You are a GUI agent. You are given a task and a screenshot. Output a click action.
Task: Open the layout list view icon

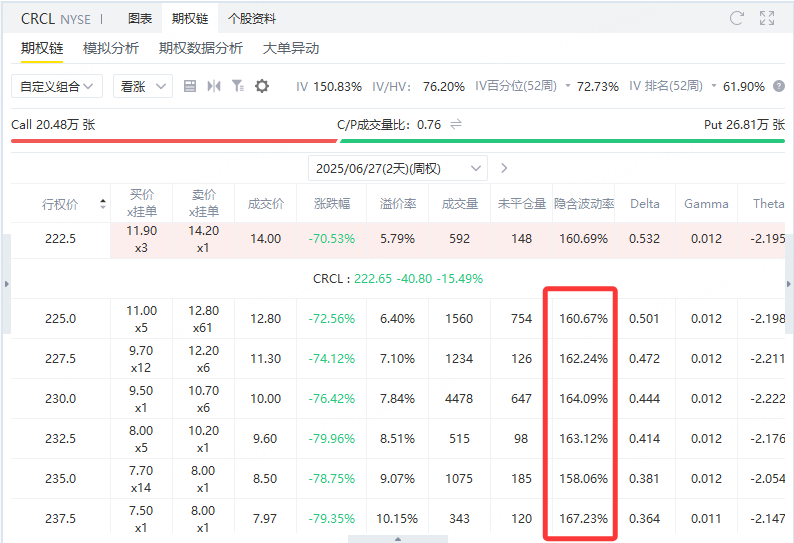point(190,86)
